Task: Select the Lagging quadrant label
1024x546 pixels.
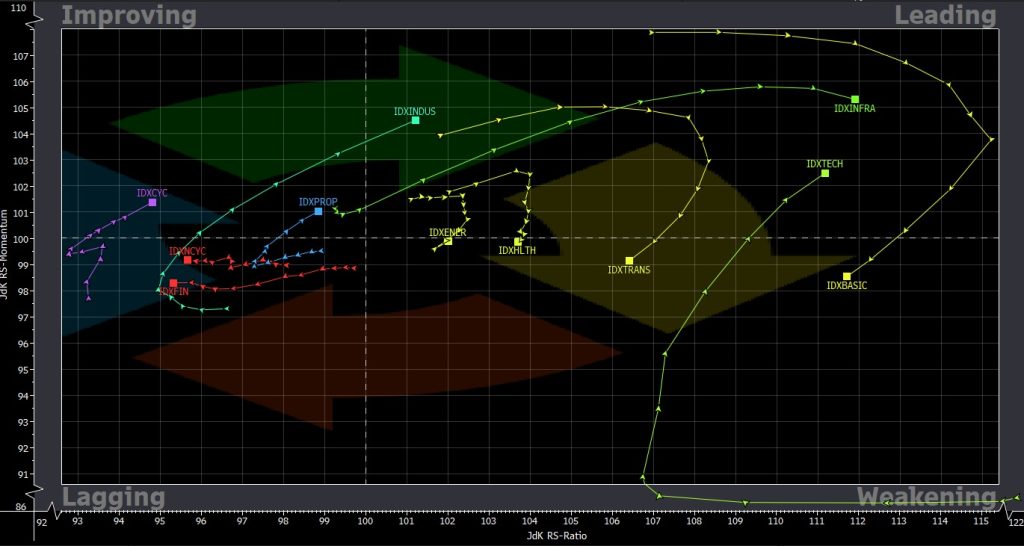Action: [113, 497]
